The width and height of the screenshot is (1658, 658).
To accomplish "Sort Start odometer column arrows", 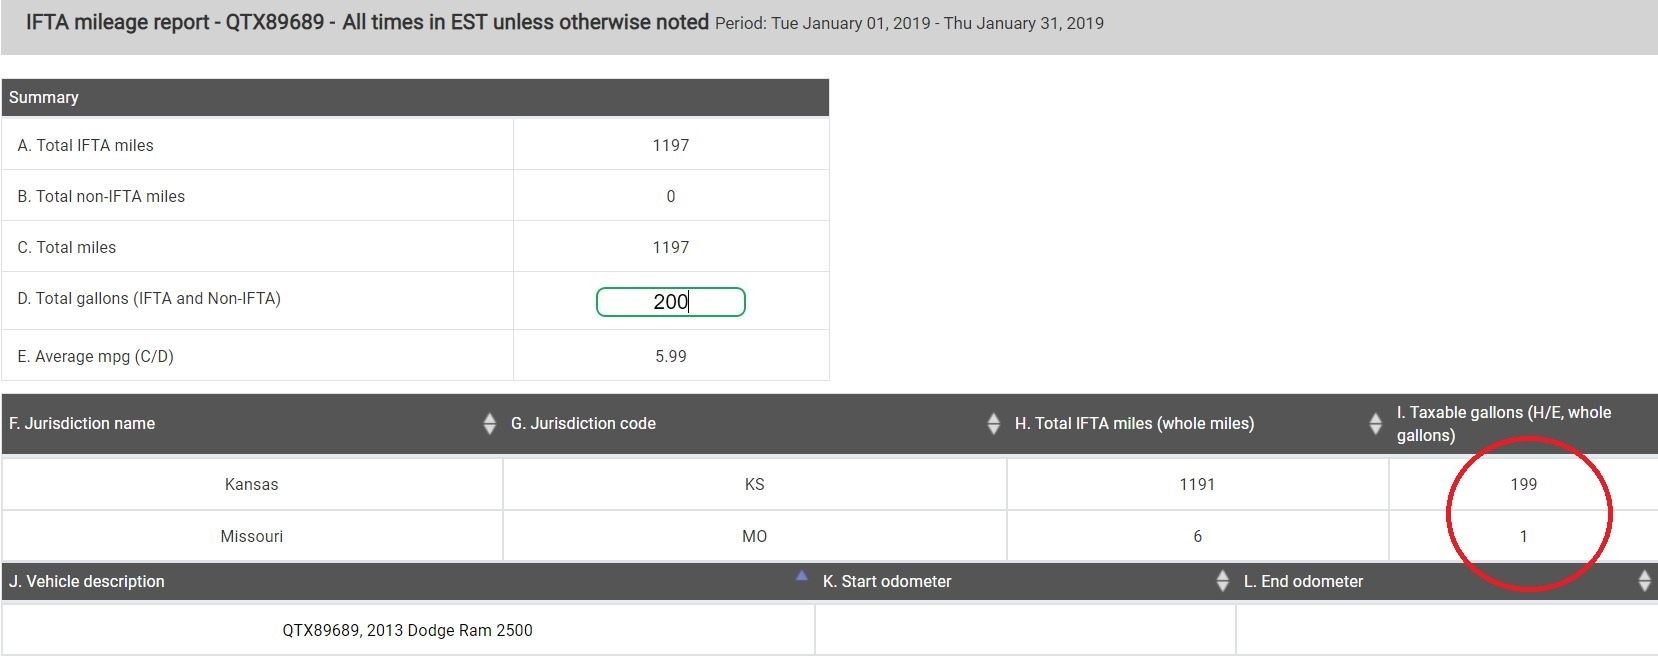I will 1222,581.
